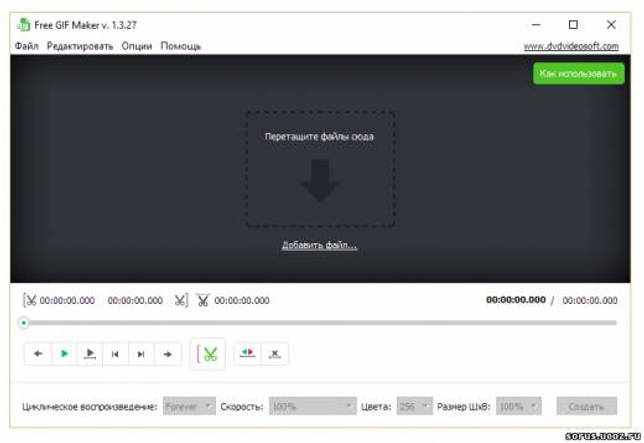Image resolution: width=644 pixels, height=443 pixels.
Task: Click the scissors icon before third timecode
Action: pos(203,300)
